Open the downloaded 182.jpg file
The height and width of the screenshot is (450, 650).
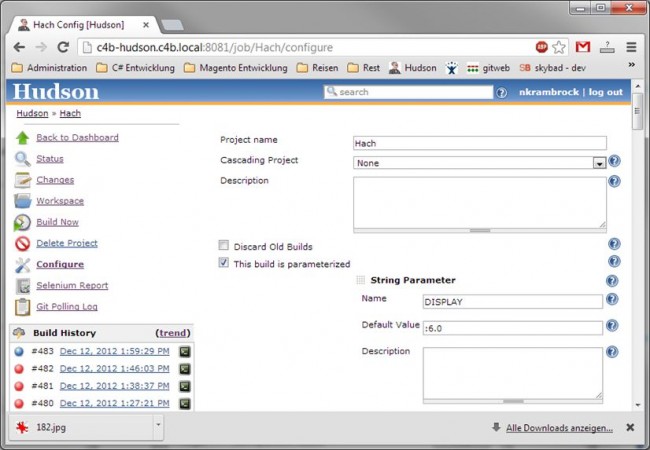click(x=81, y=427)
